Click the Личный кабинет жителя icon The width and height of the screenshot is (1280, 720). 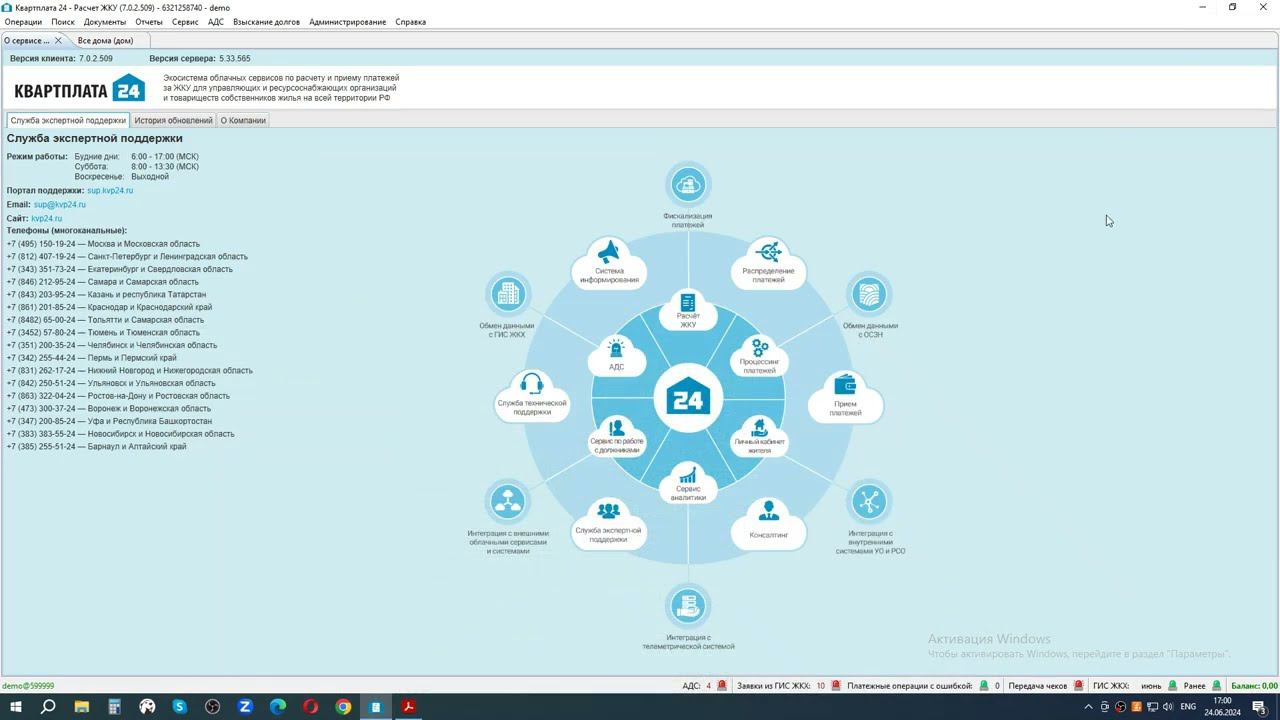tap(760, 428)
